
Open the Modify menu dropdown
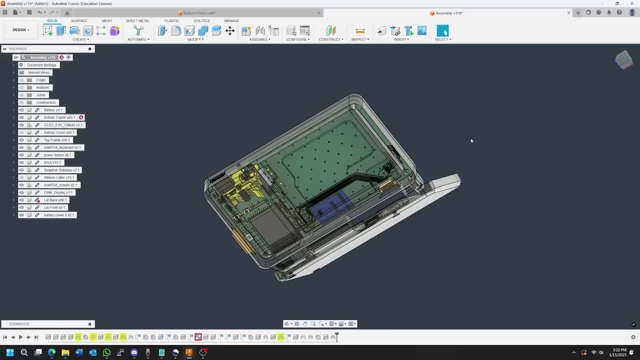click(196, 40)
